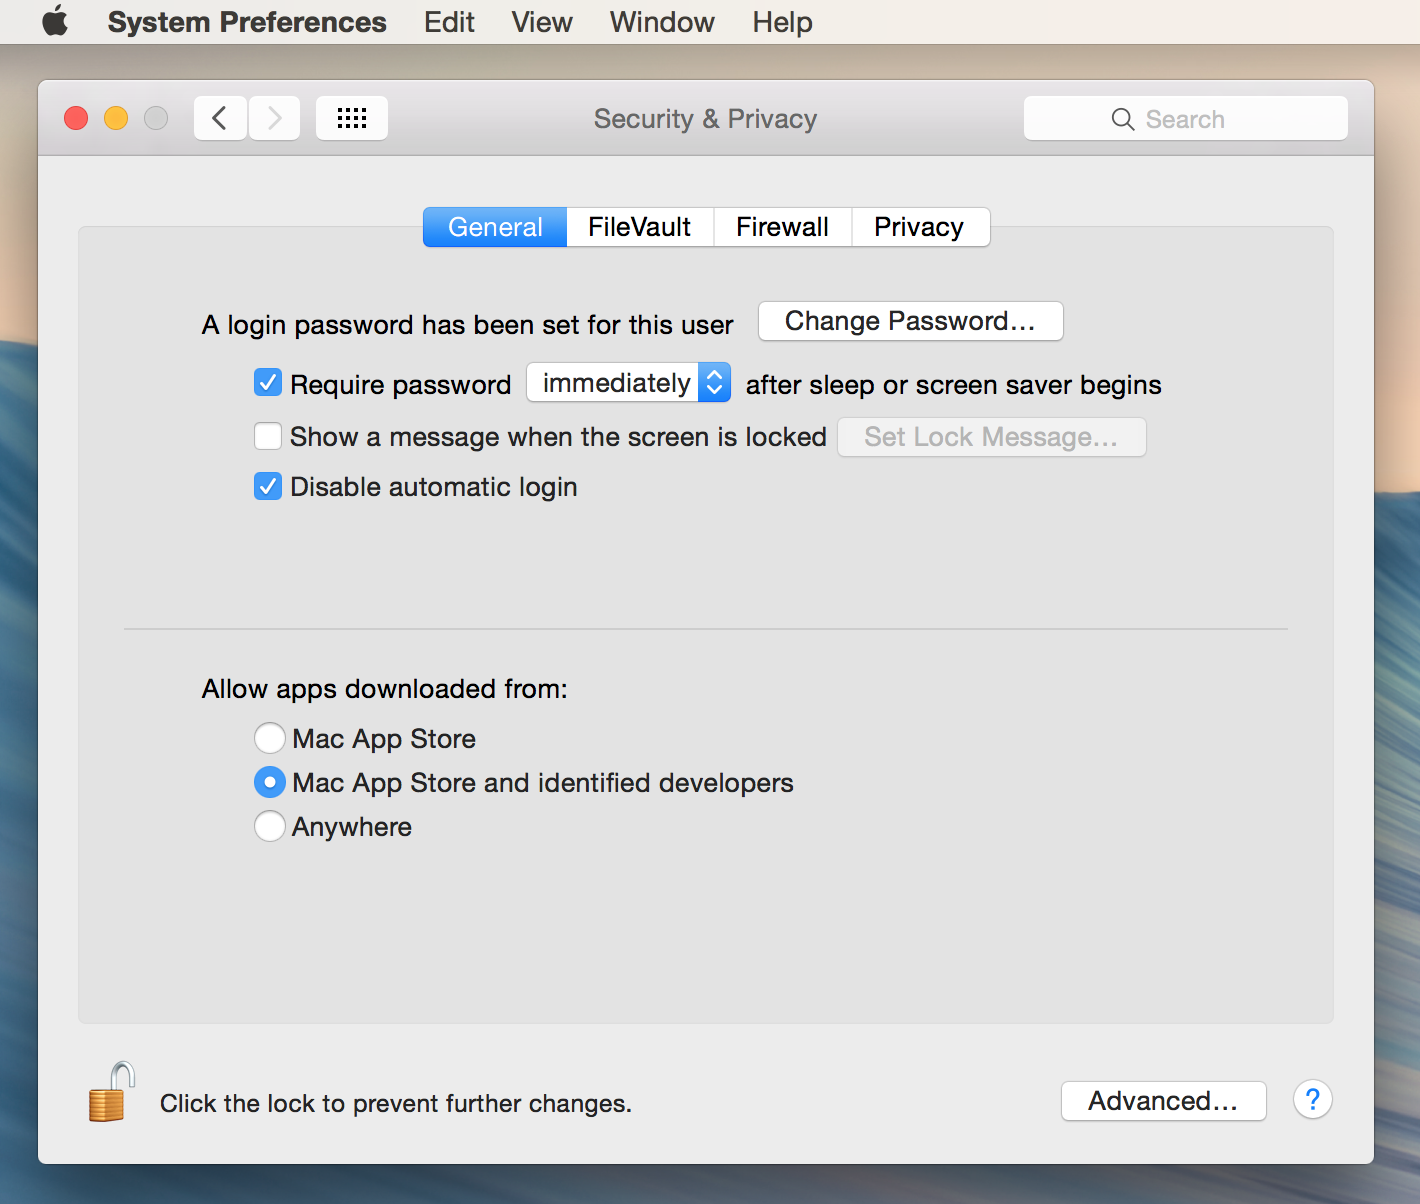Open the Edit menu

(x=449, y=22)
